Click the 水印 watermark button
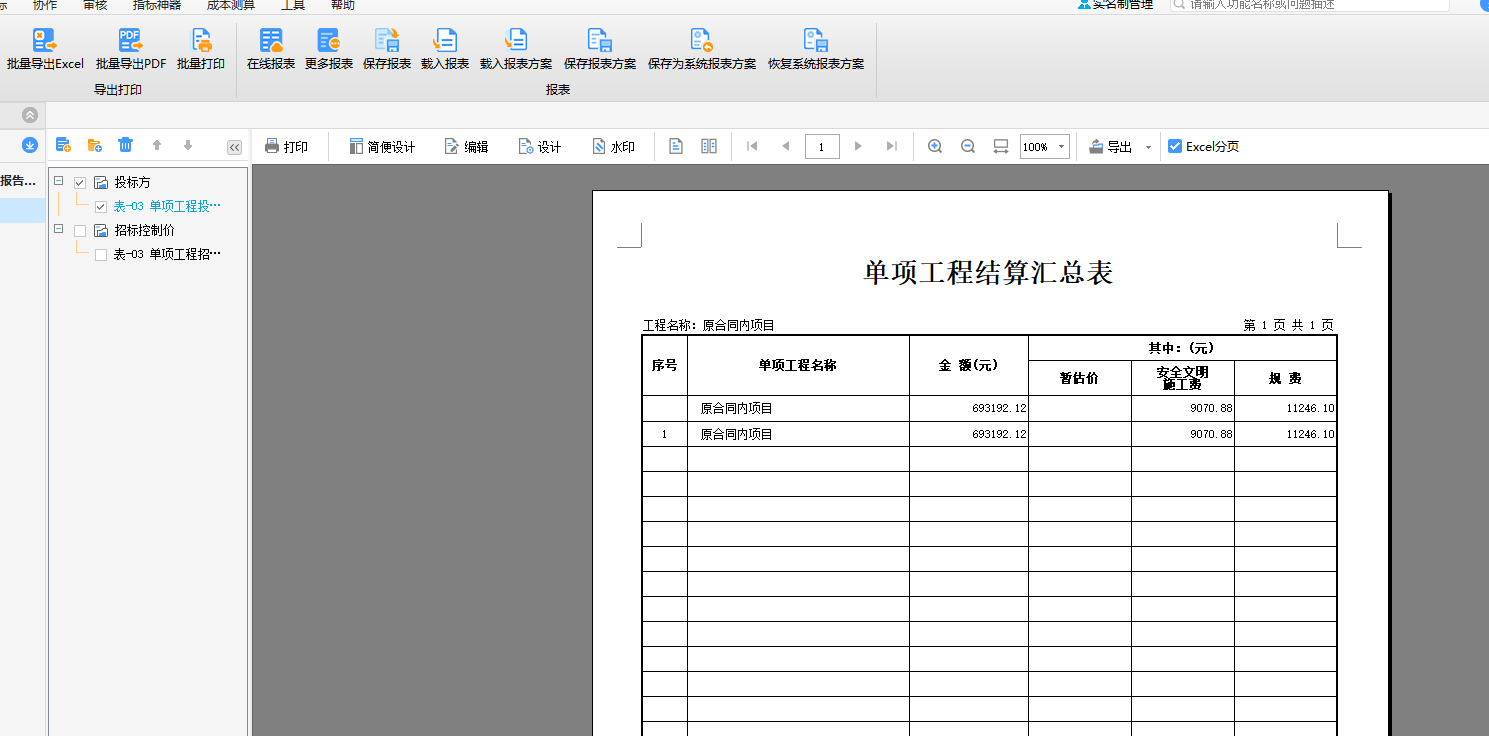 [x=613, y=146]
